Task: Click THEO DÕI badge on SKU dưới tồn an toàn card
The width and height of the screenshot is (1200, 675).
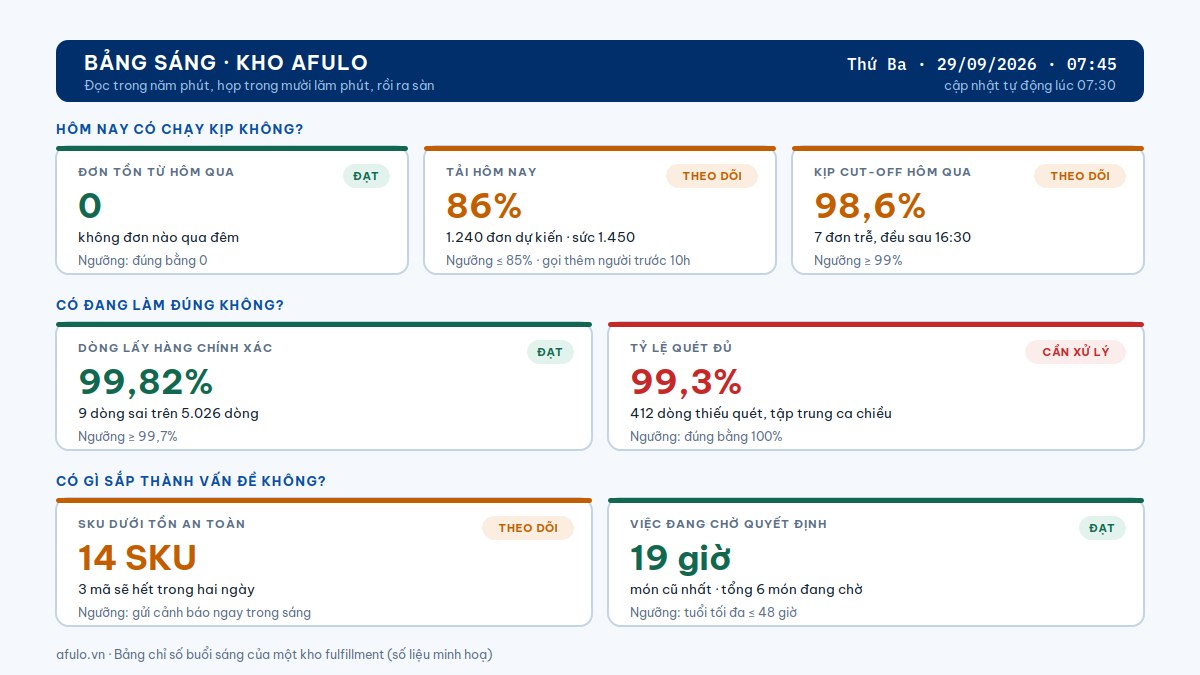Action: coord(528,528)
